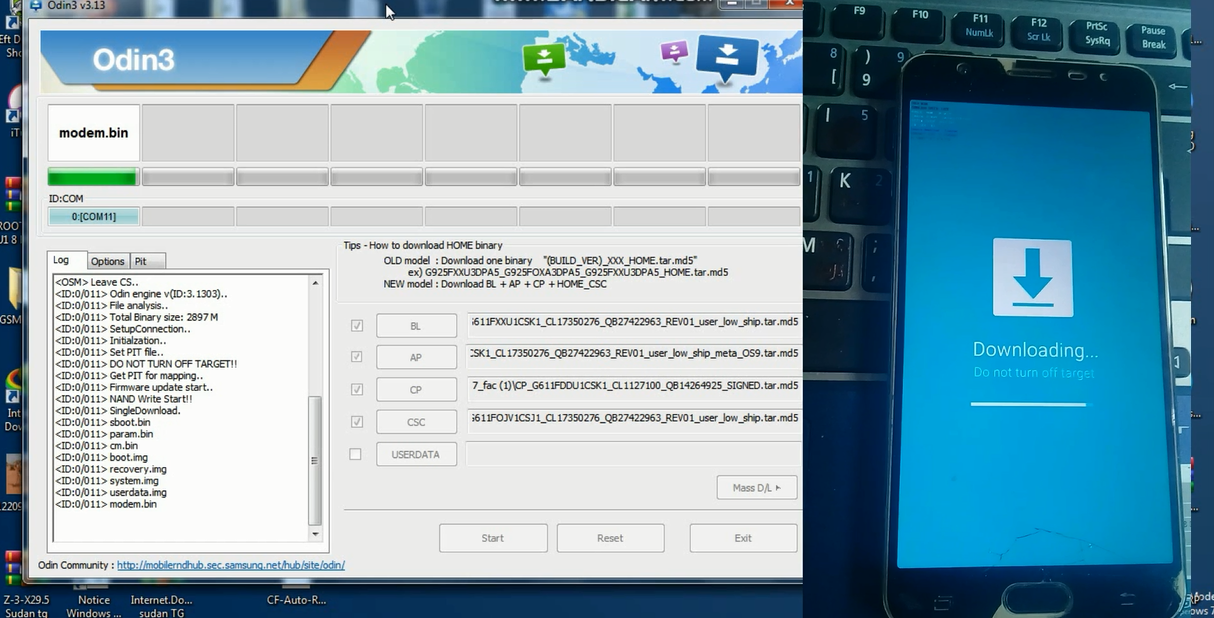The image size is (1214, 618).
Task: Click the BL file browse button
Action: click(x=416, y=326)
